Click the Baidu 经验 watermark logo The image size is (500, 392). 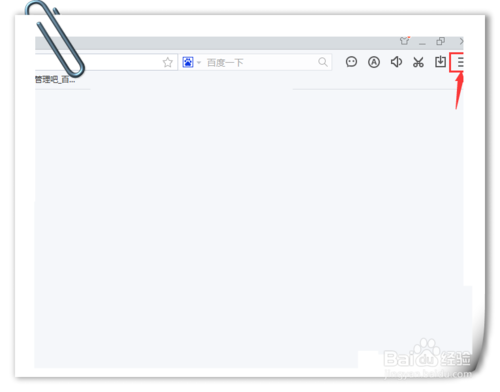click(x=428, y=355)
